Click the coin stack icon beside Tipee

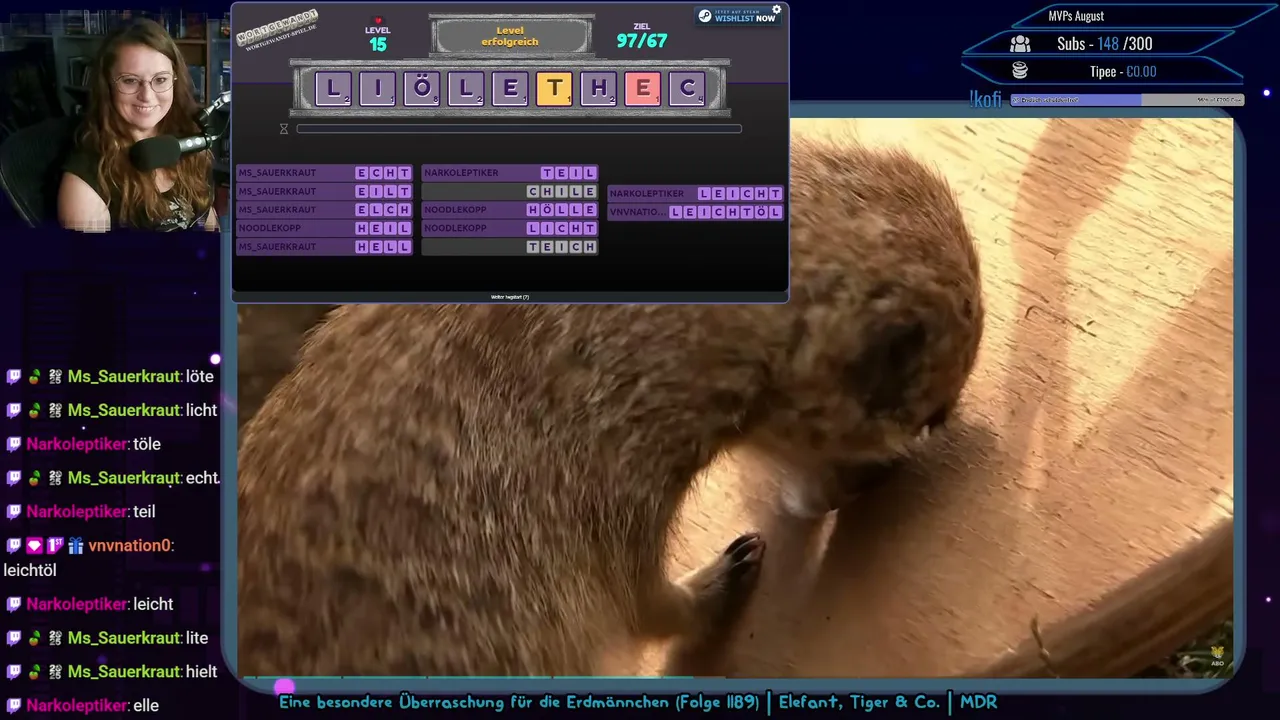tap(1020, 71)
